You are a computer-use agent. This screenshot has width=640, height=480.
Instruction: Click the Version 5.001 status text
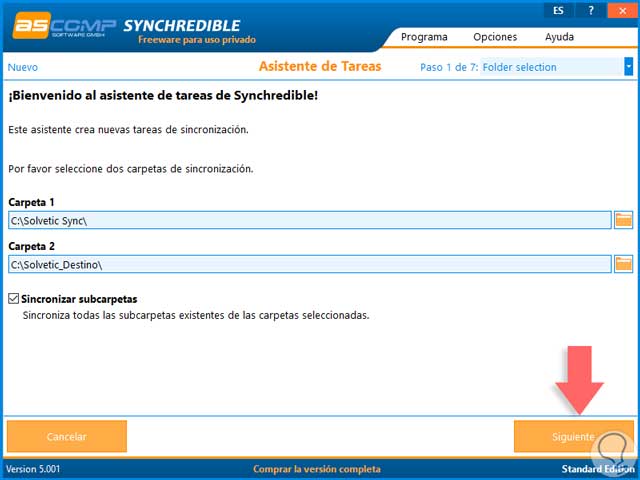33,469
